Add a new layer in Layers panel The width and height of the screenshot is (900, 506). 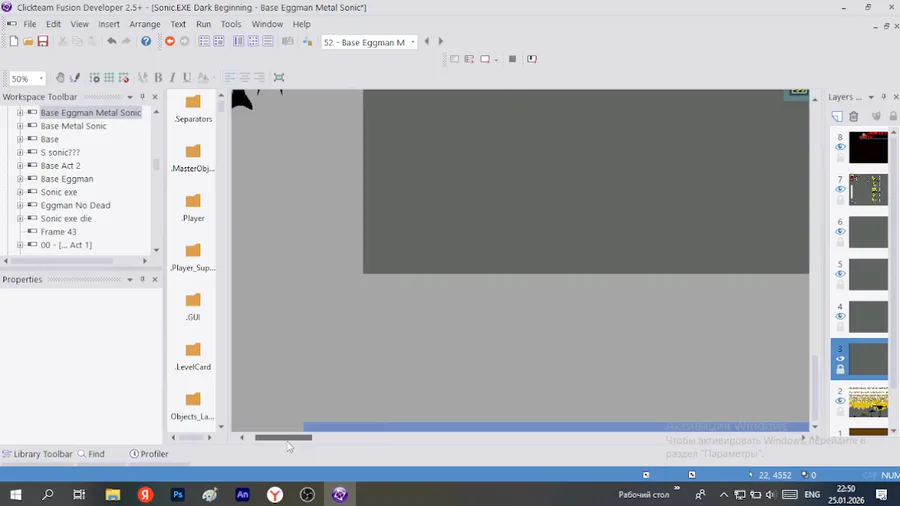[x=837, y=116]
